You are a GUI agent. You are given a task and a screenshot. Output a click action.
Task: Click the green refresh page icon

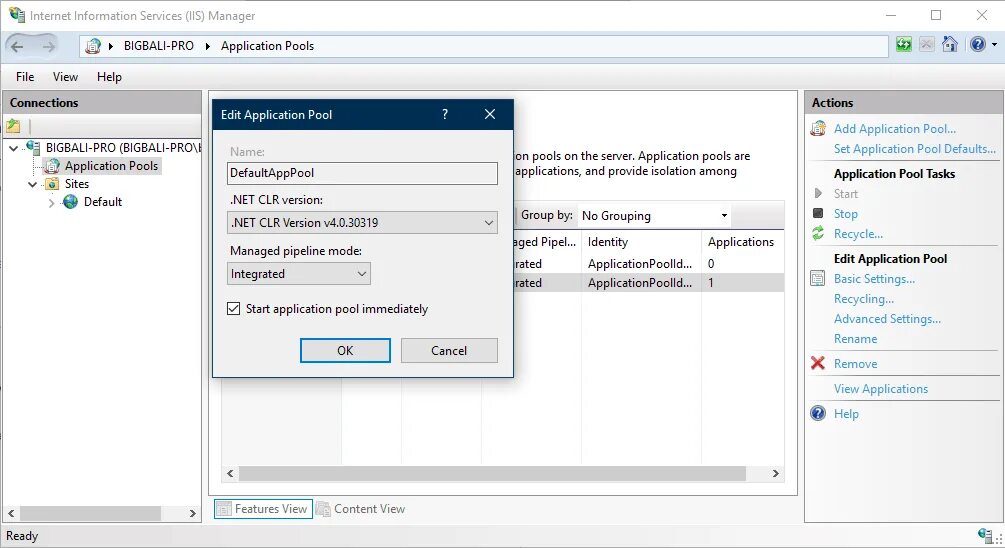[904, 45]
